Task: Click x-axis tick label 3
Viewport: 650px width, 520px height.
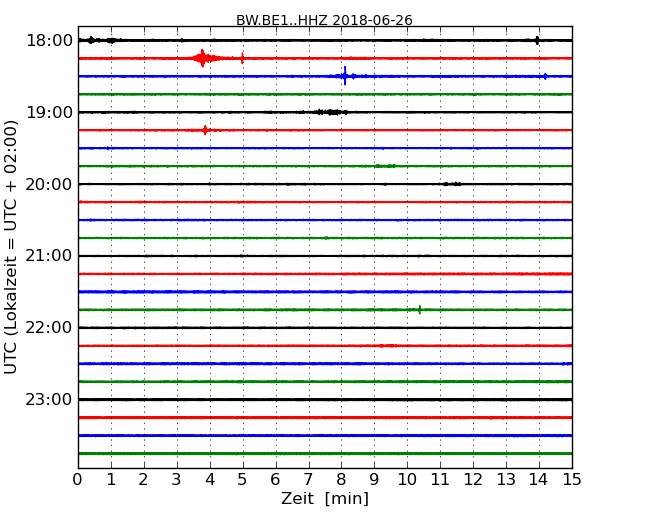Action: [177, 480]
